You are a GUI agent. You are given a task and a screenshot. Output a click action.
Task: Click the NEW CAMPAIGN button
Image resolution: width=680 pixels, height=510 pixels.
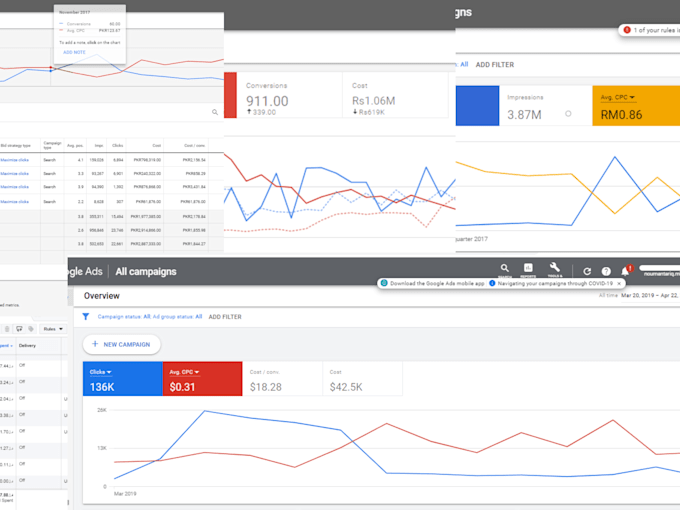(121, 344)
